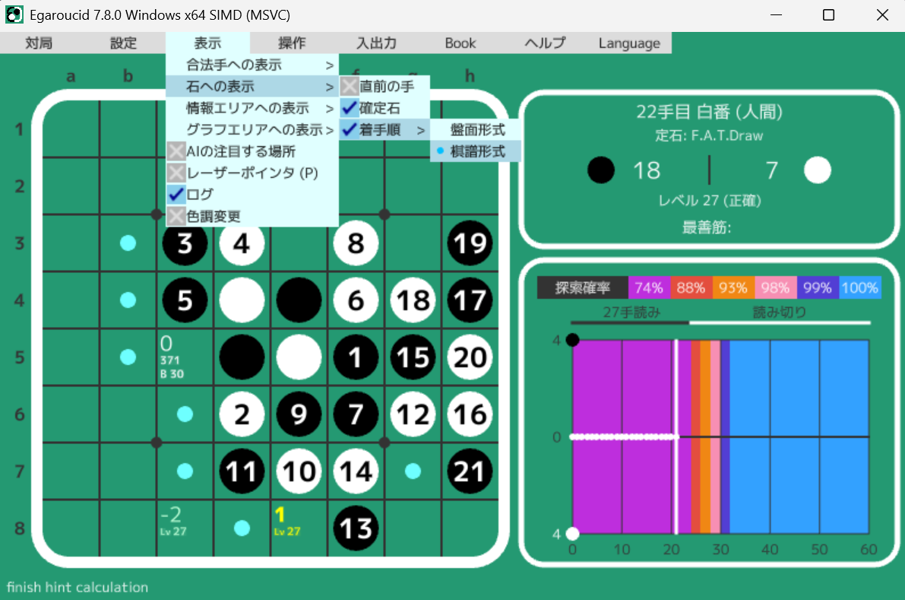Open the 設定 menu

click(x=123, y=43)
